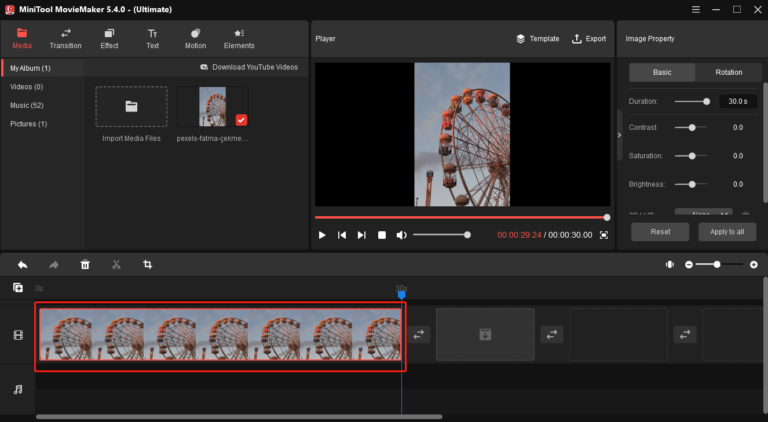Viewport: 768px width, 422px height.
Task: Click the Duration 30.0 s field
Action: [738, 101]
